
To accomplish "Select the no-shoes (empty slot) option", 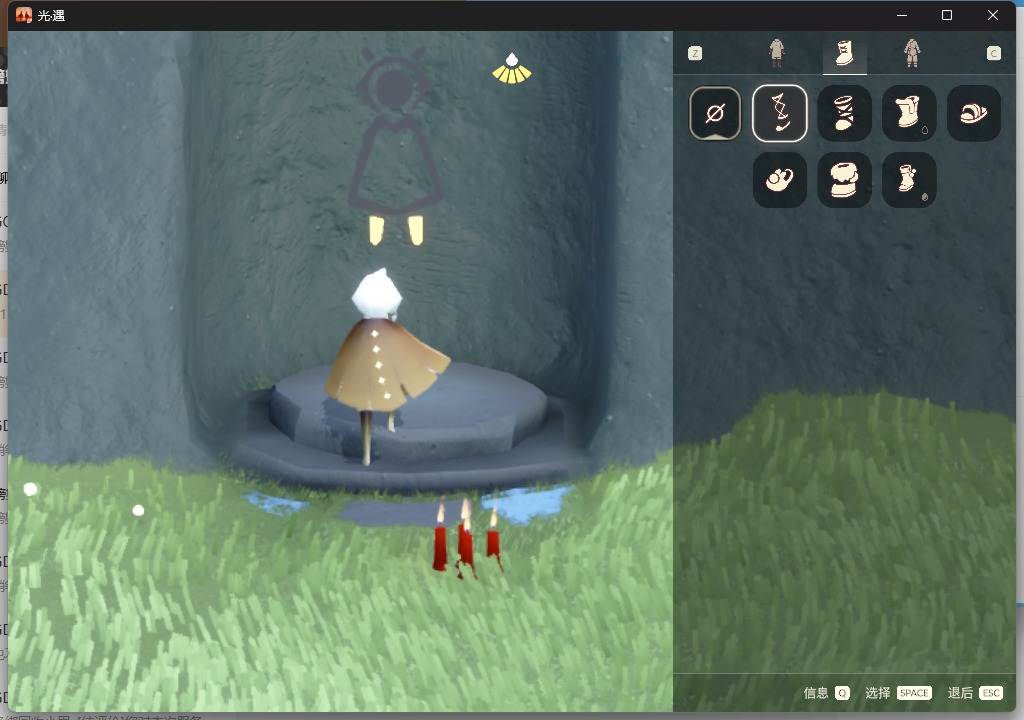I will point(715,113).
